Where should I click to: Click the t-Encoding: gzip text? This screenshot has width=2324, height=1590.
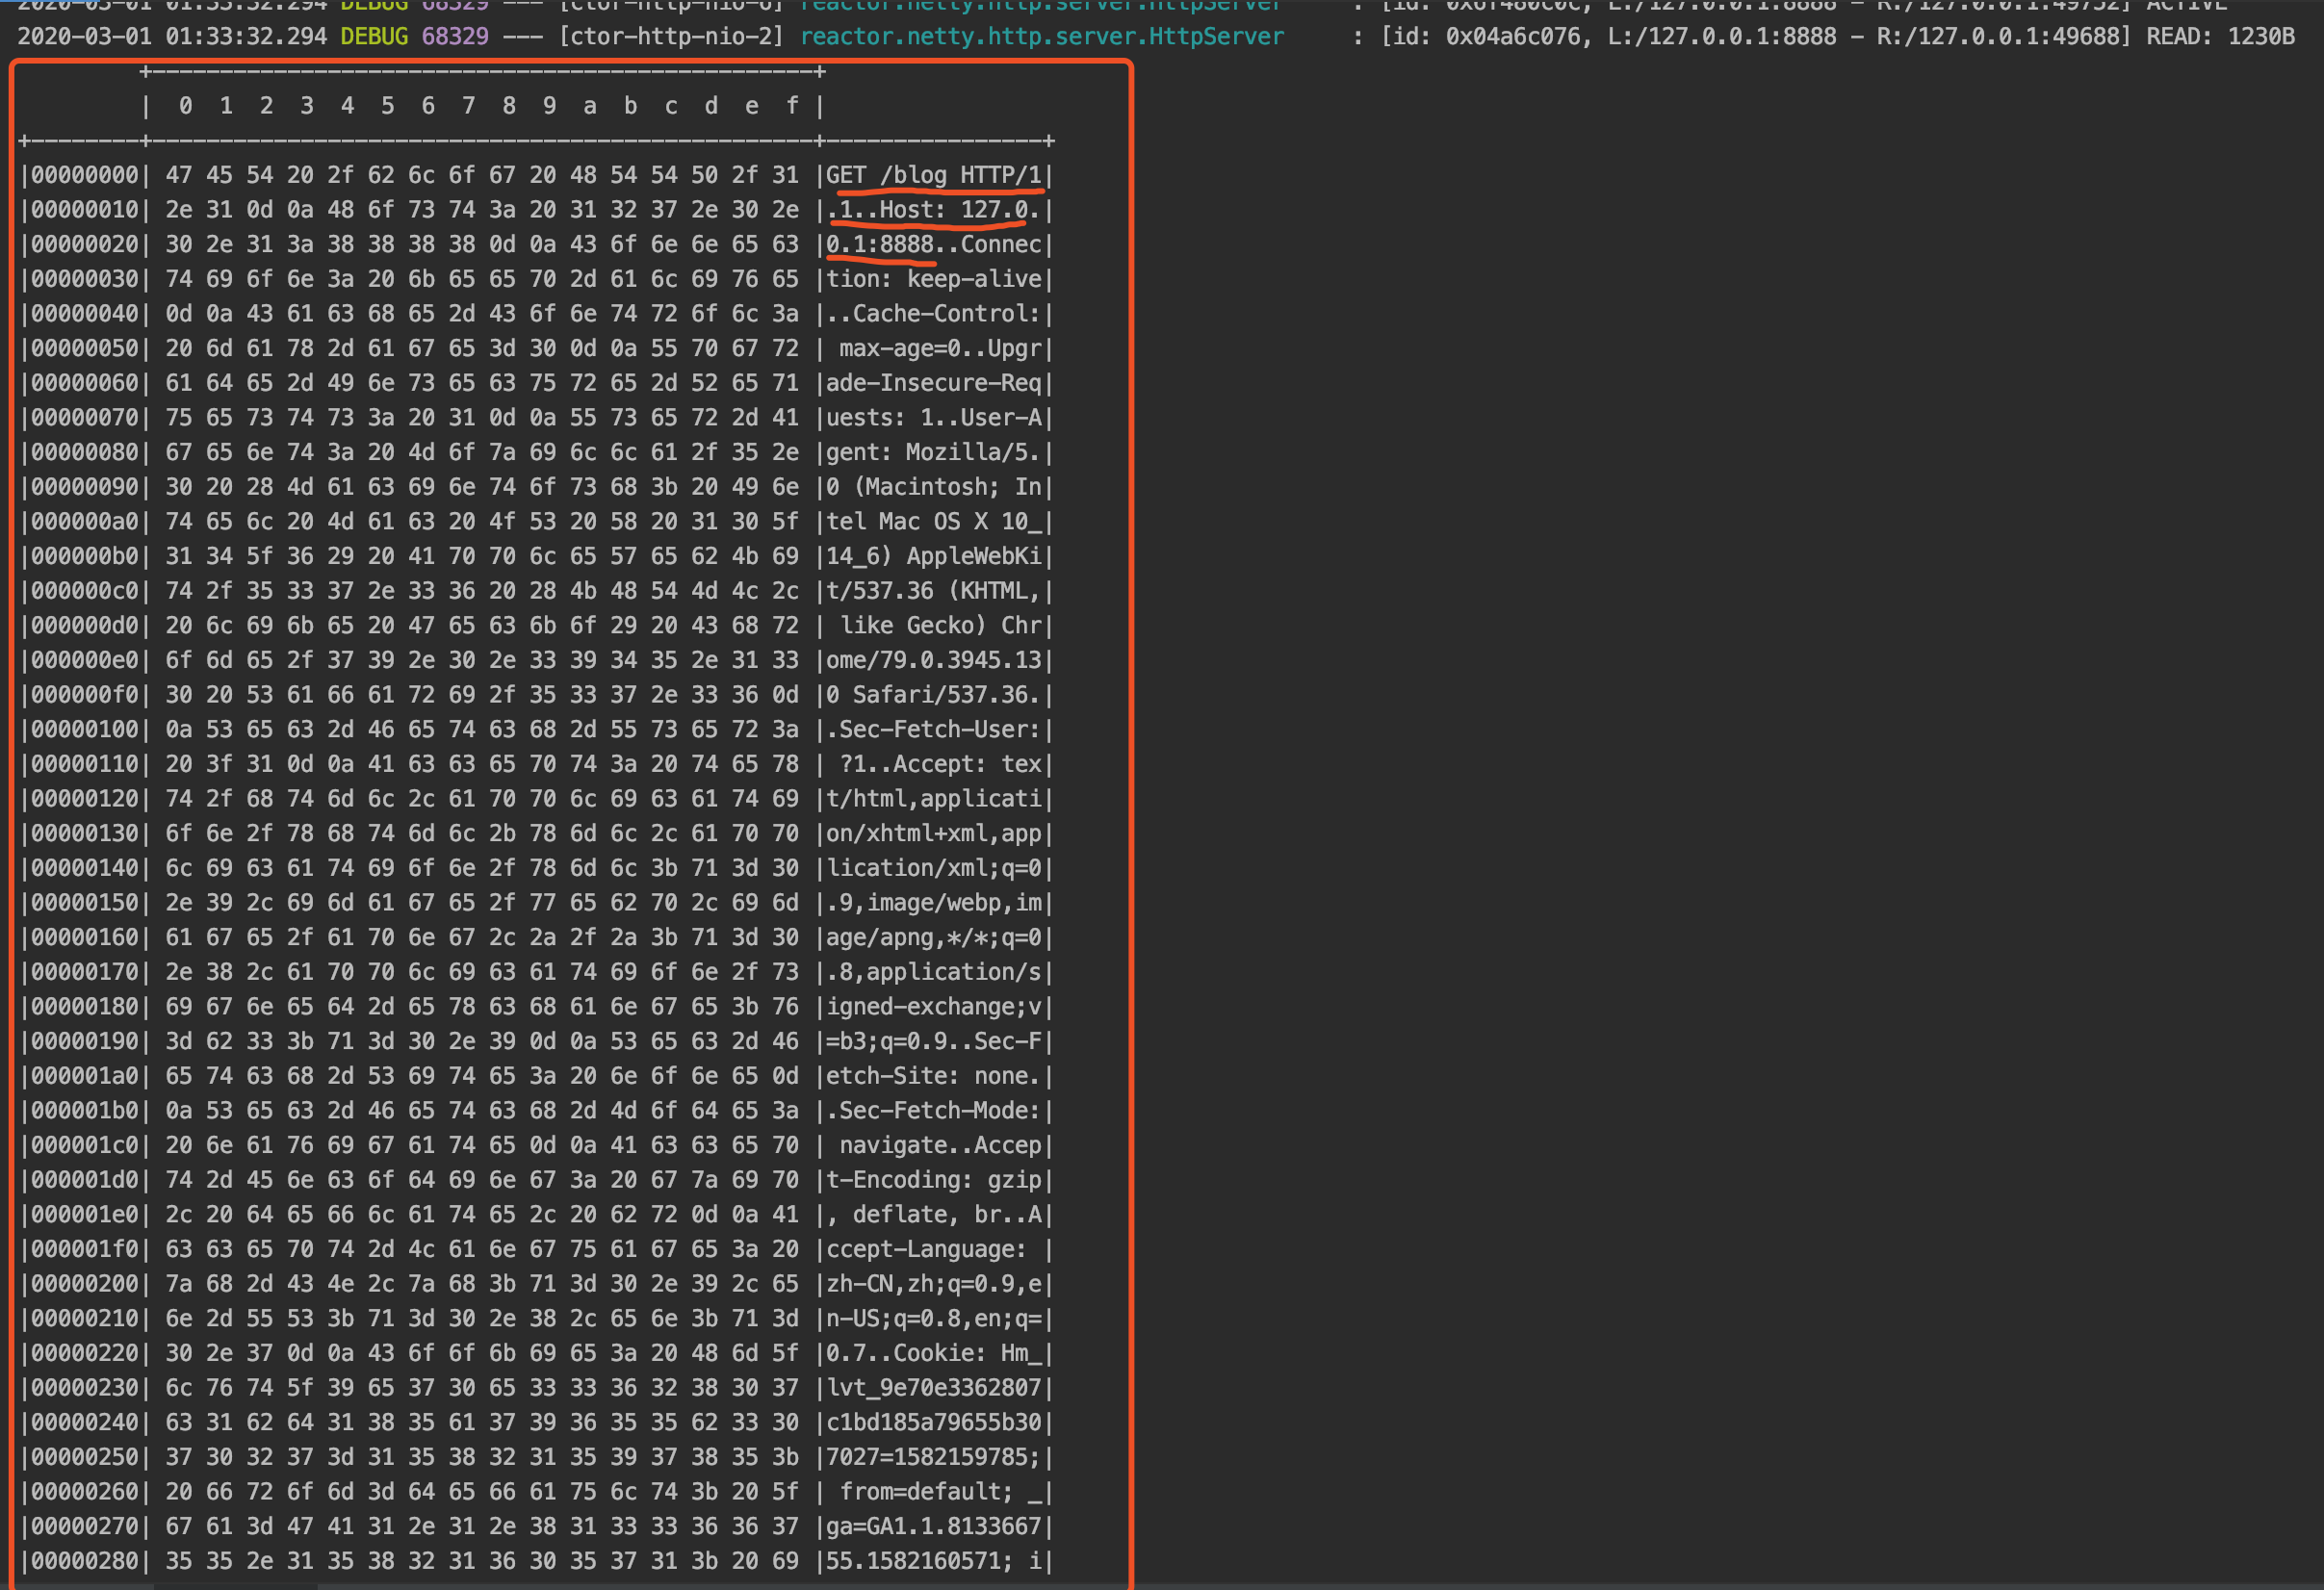(x=935, y=1179)
